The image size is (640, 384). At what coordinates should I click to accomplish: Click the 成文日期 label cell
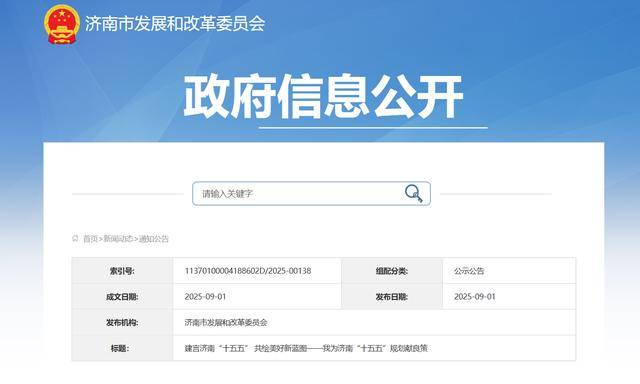[x=122, y=297]
